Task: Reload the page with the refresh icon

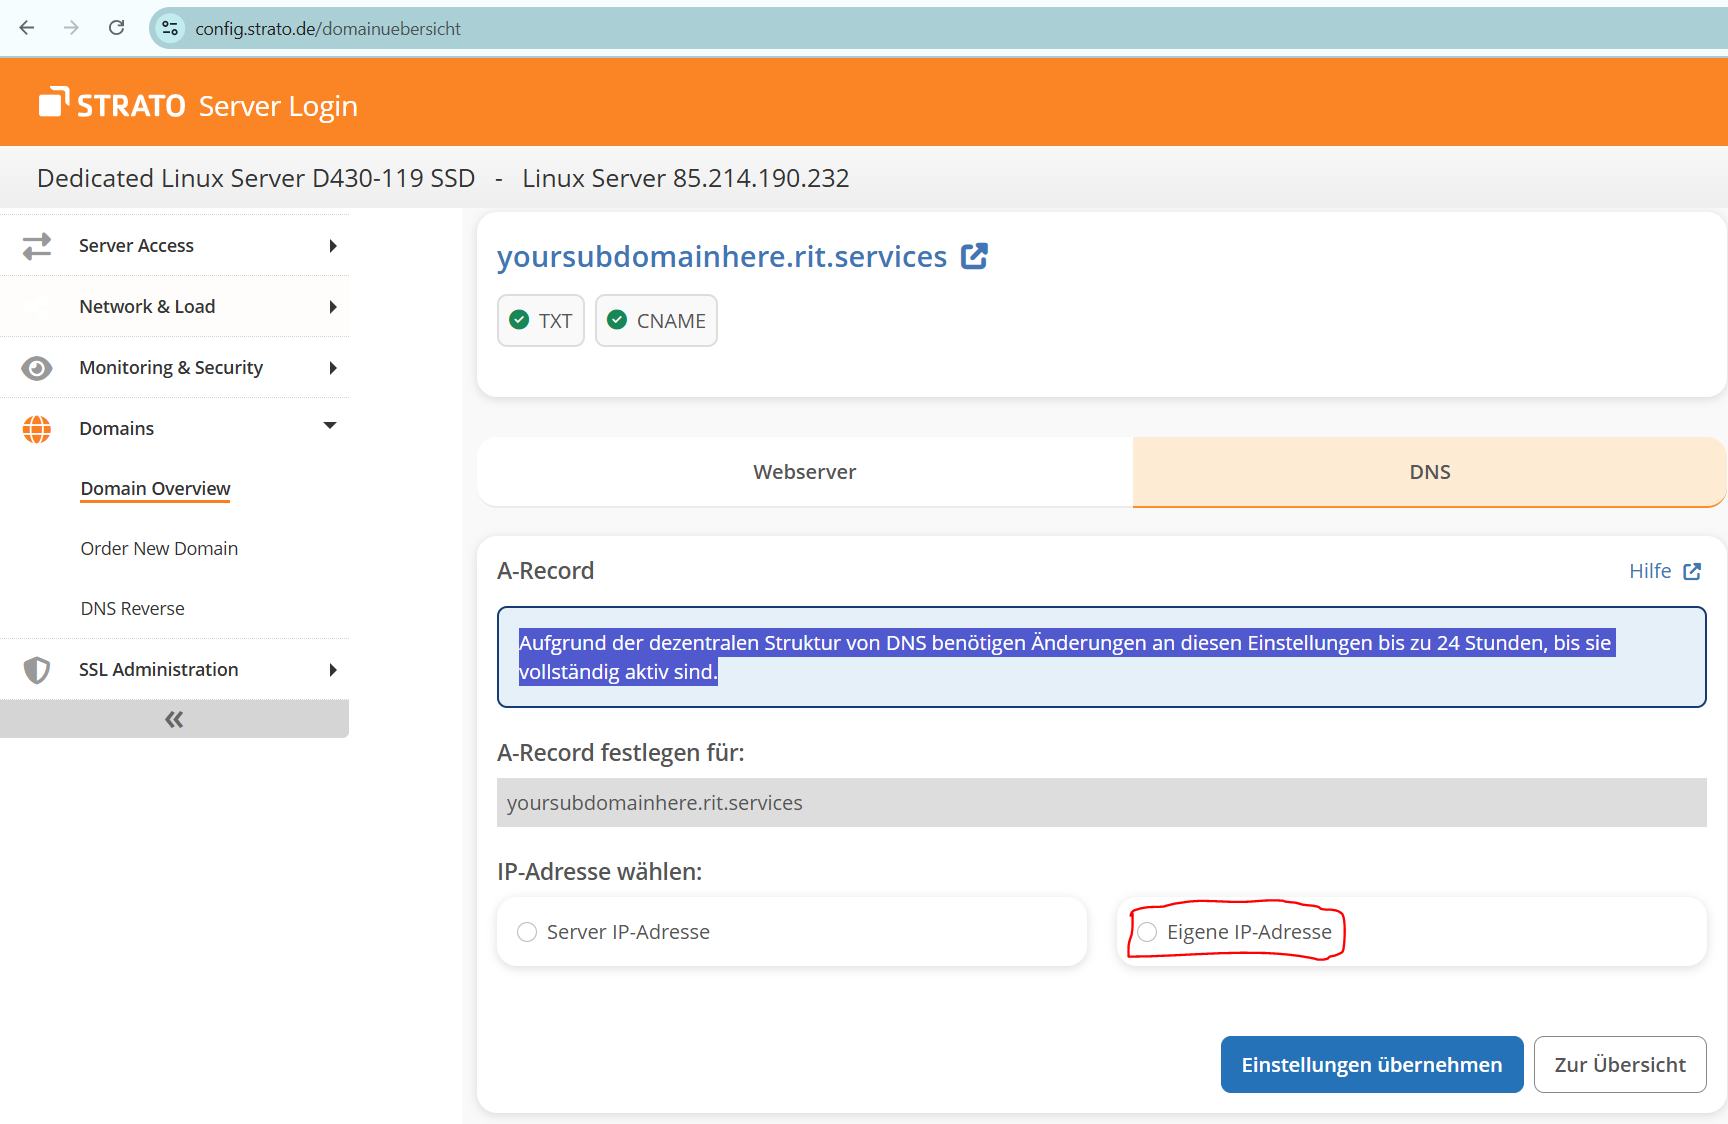Action: click(116, 28)
